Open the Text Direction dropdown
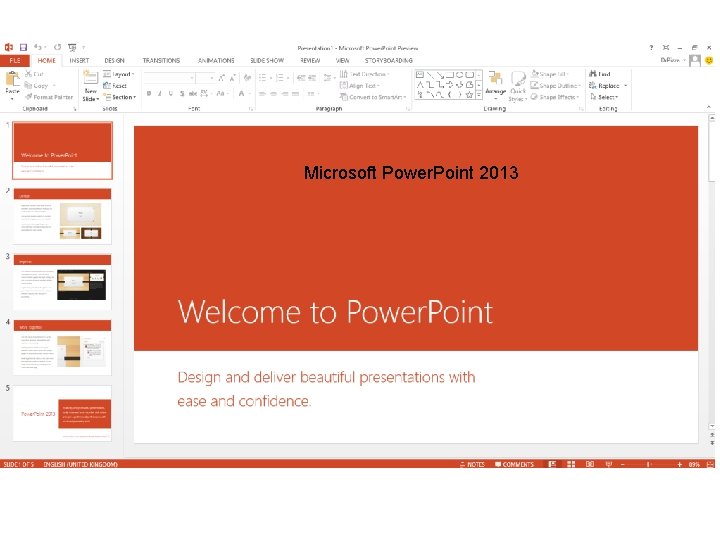This screenshot has width=720, height=540. pos(365,74)
